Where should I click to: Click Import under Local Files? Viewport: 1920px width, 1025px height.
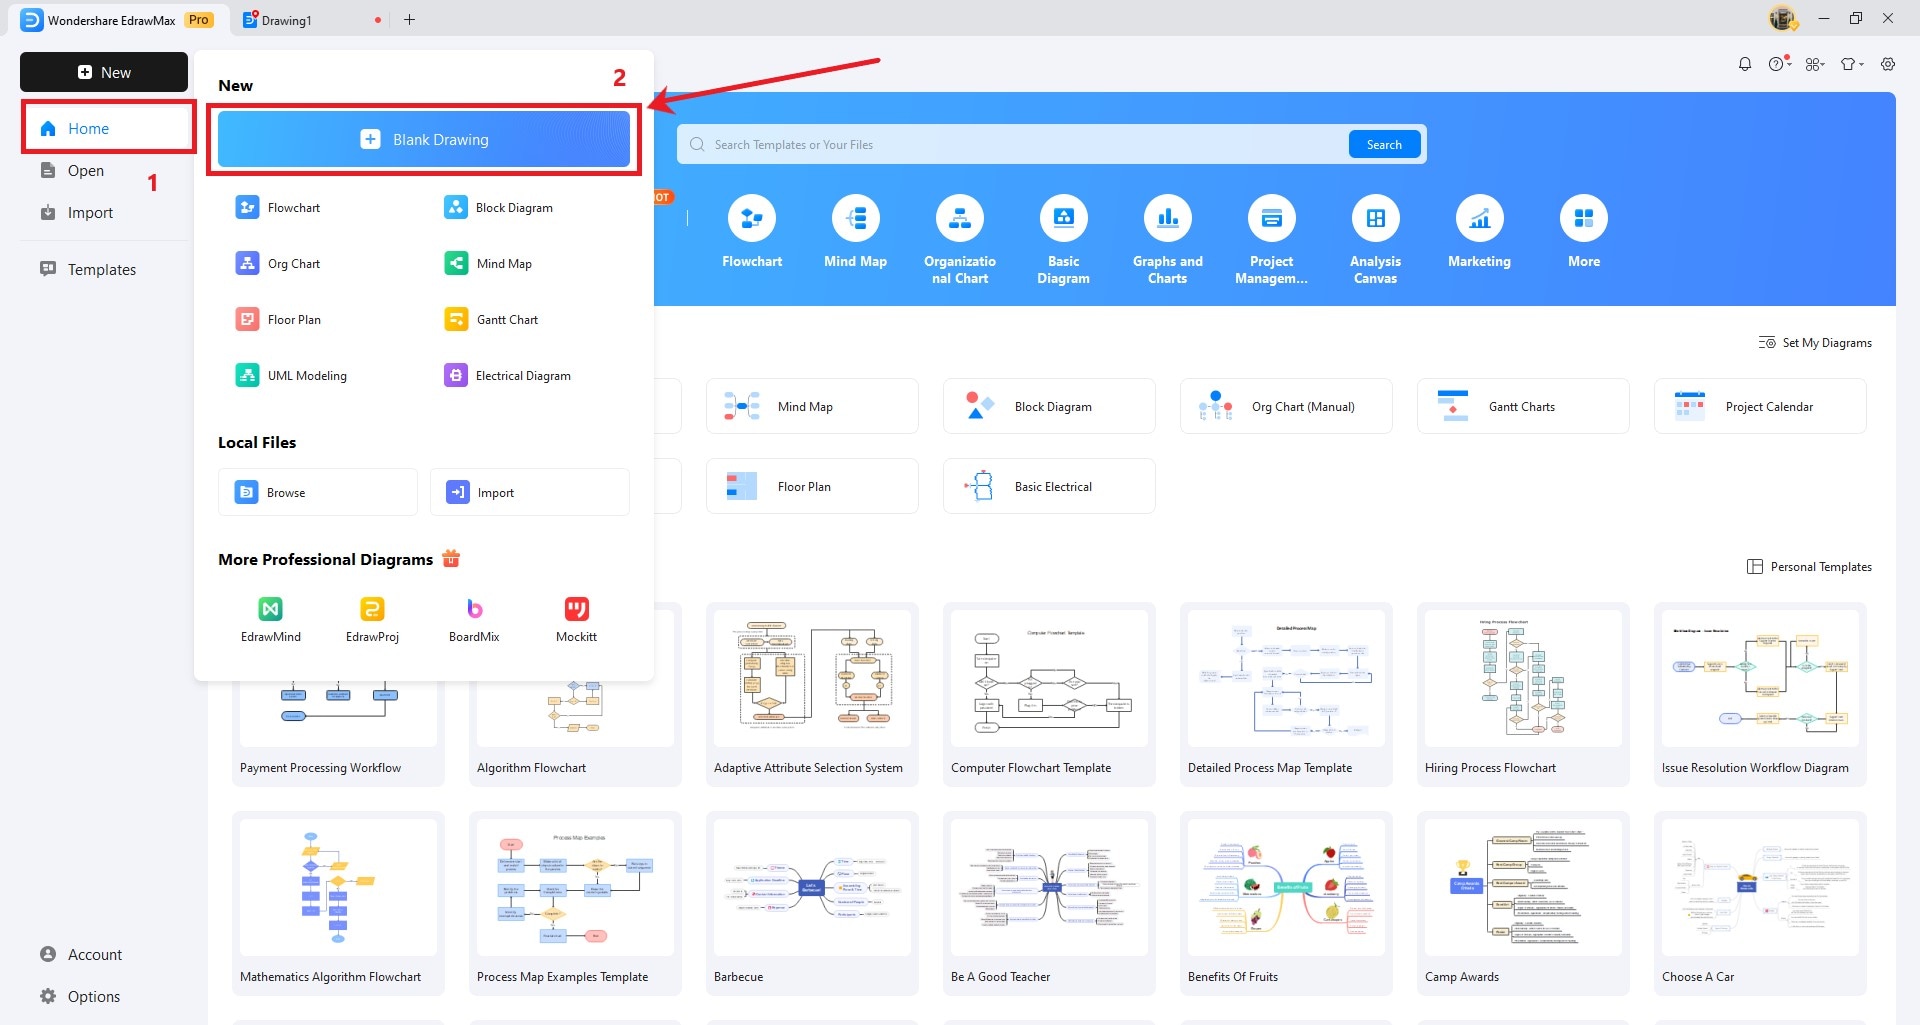click(530, 492)
